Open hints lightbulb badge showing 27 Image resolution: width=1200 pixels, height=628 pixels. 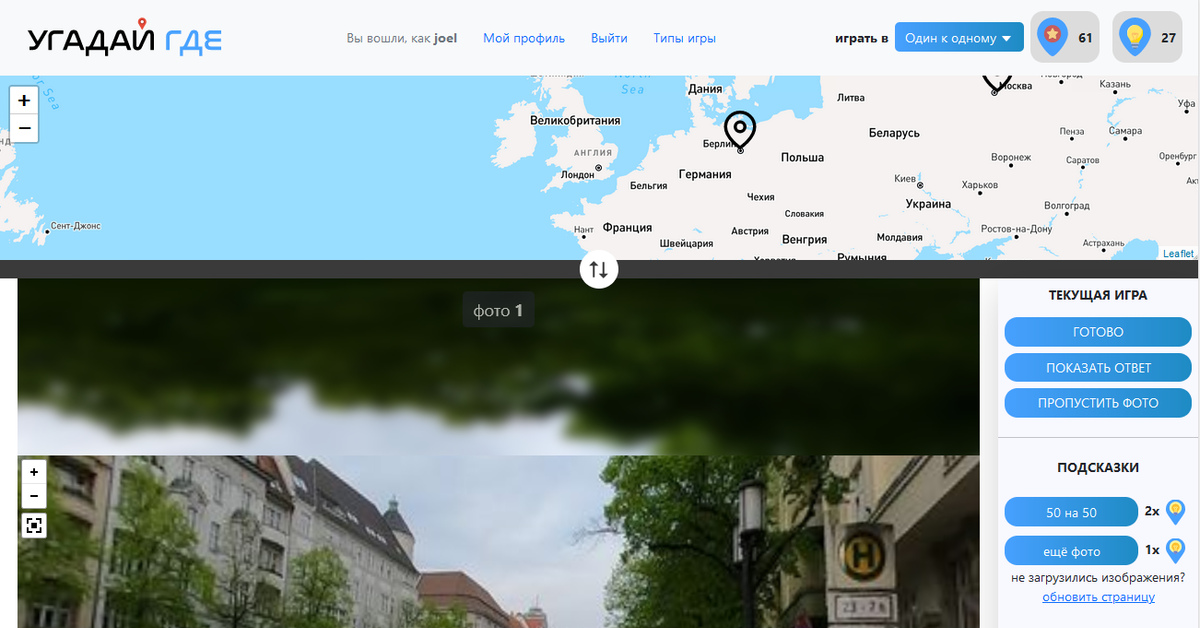coord(1148,38)
